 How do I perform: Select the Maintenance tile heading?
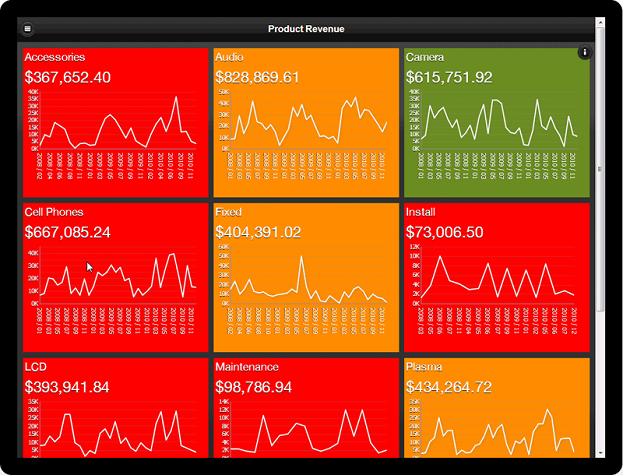pos(247,367)
